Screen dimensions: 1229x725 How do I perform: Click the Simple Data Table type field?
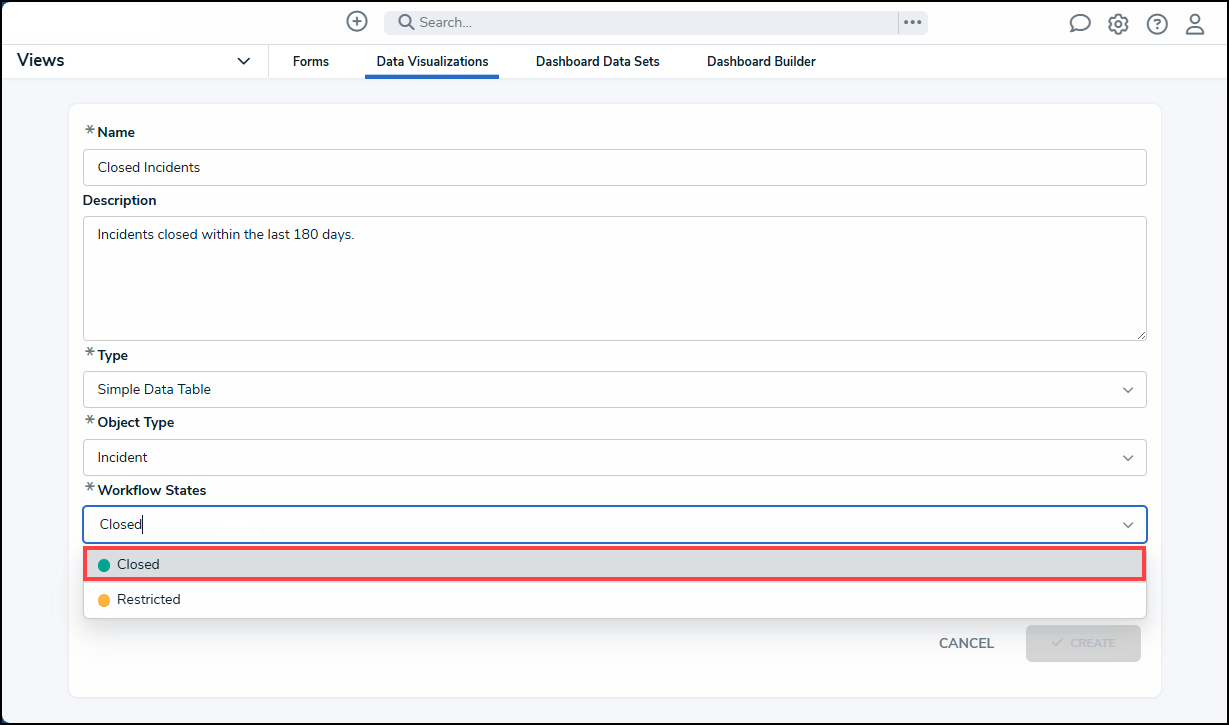pos(614,389)
